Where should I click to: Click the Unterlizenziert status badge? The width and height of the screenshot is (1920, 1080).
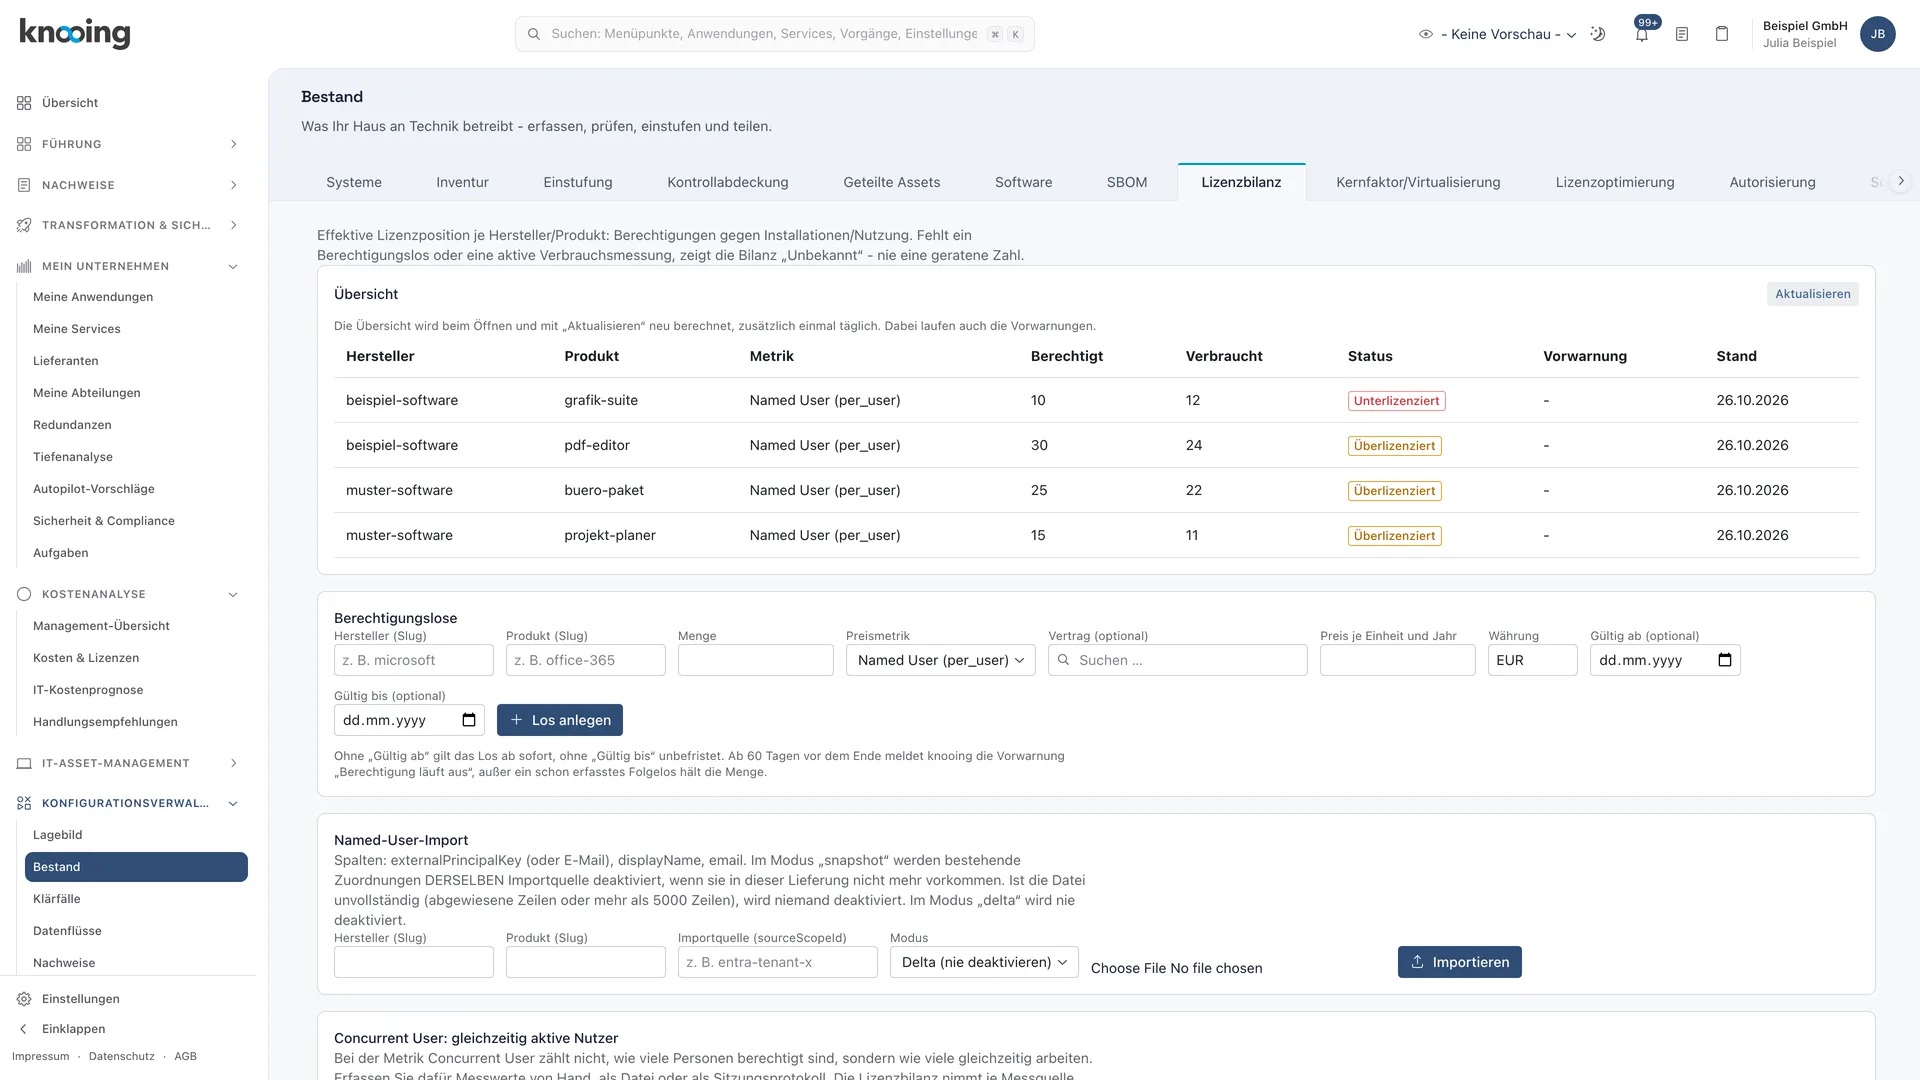1396,401
